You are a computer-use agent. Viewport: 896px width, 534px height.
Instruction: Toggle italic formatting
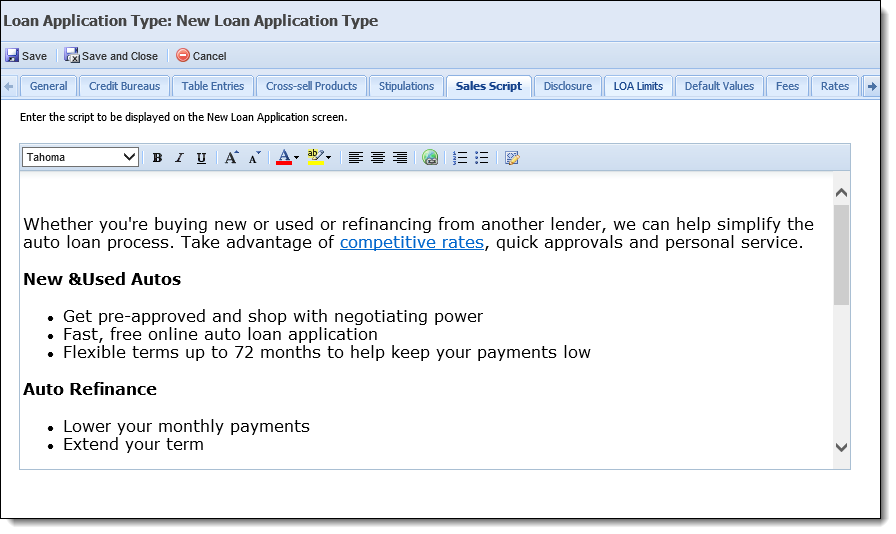(179, 158)
